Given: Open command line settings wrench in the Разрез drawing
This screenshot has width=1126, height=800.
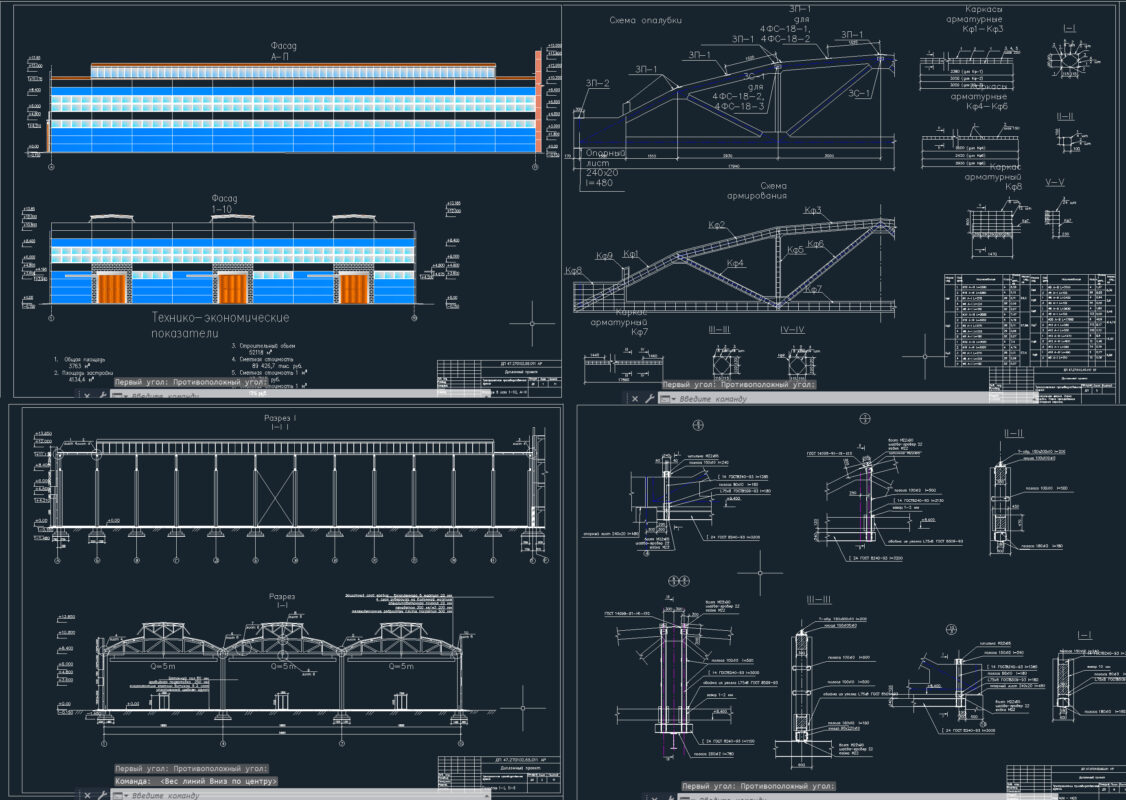Looking at the screenshot, I should pos(102,795).
